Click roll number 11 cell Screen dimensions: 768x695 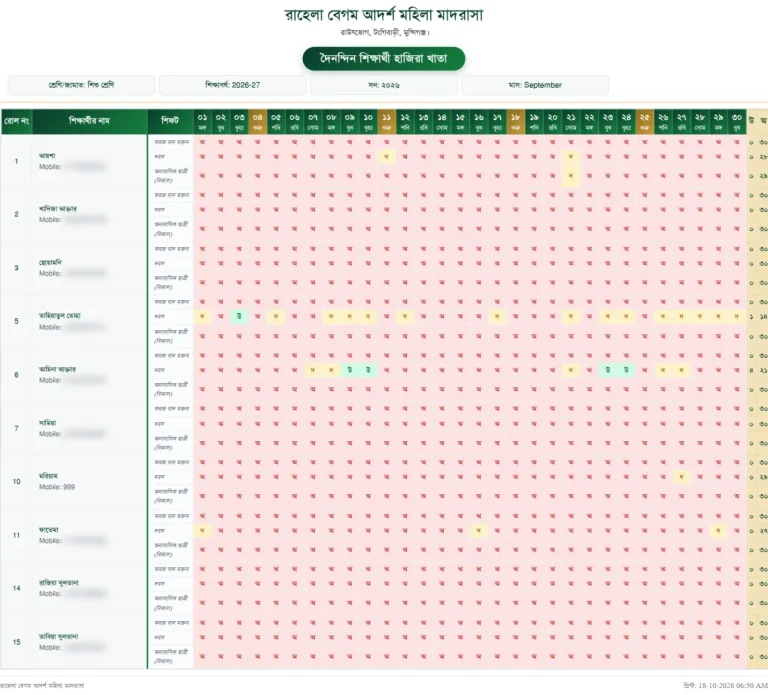(x=17, y=535)
